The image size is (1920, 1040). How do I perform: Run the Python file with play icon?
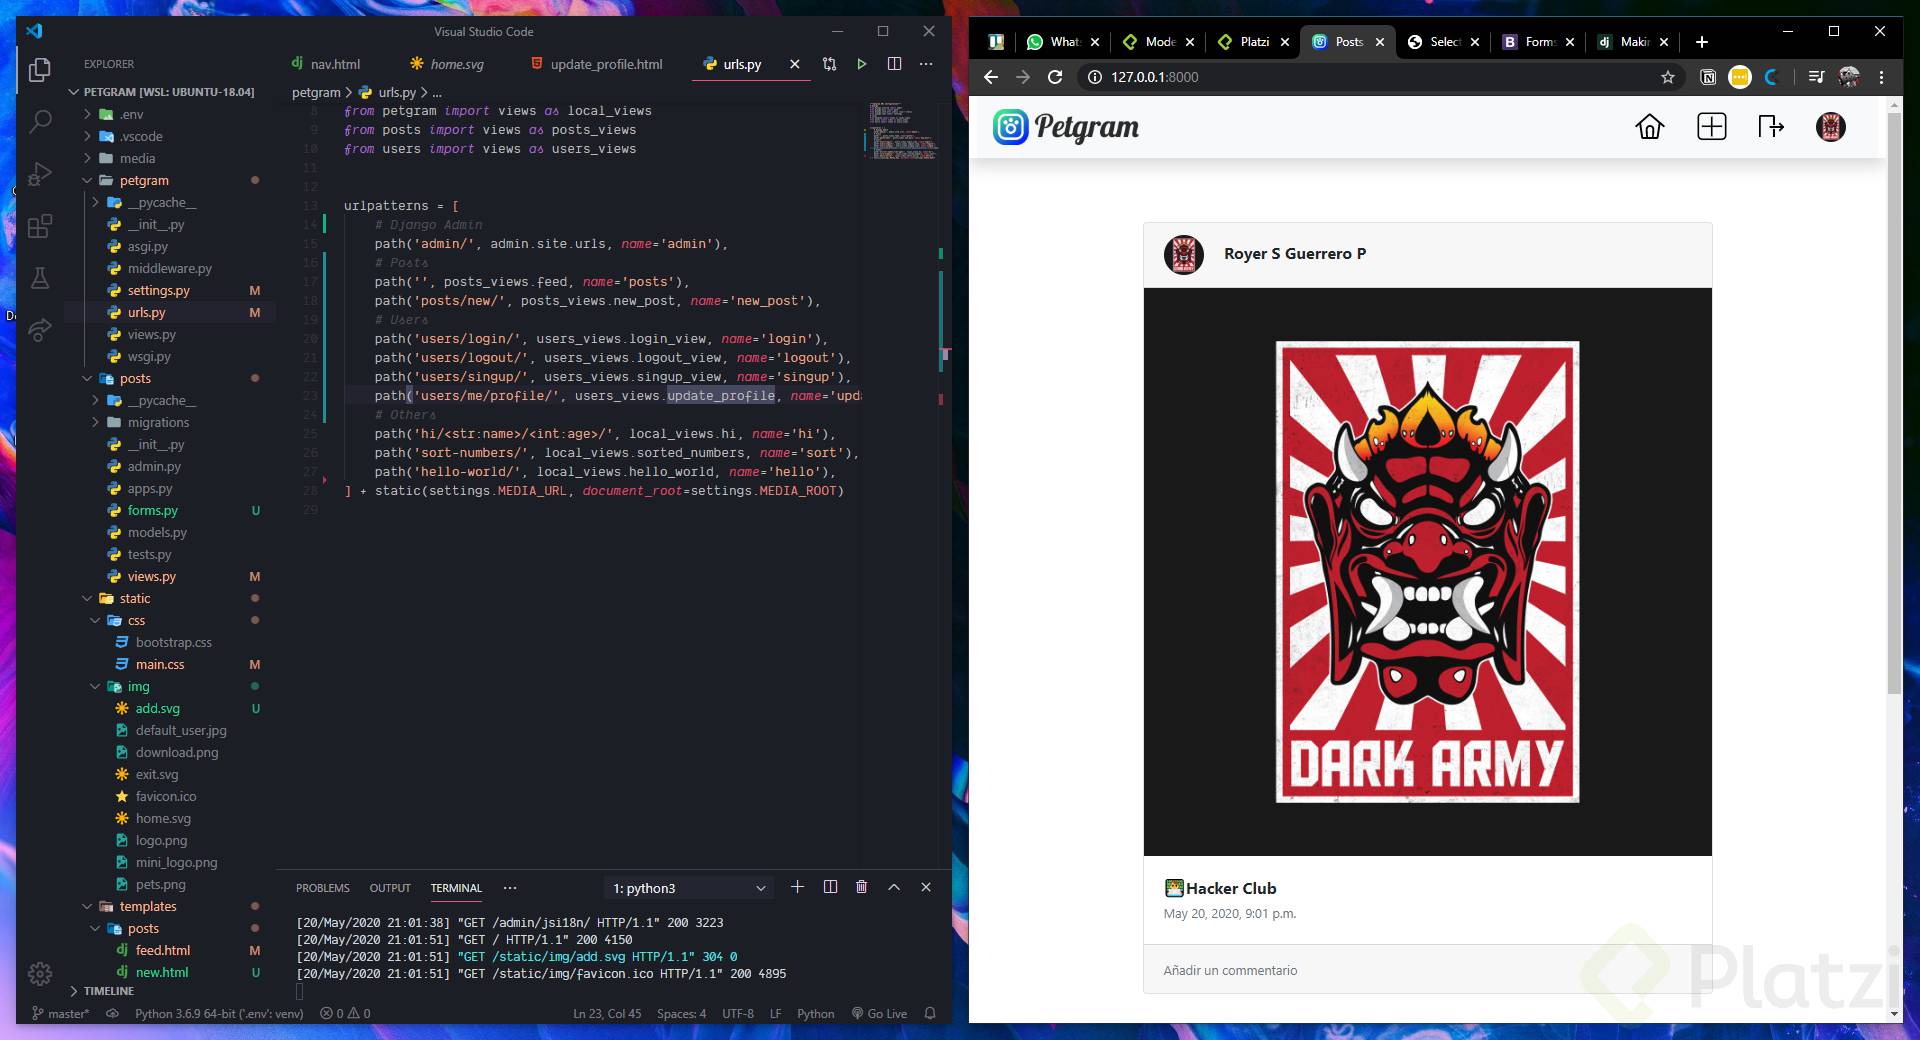tap(861, 64)
